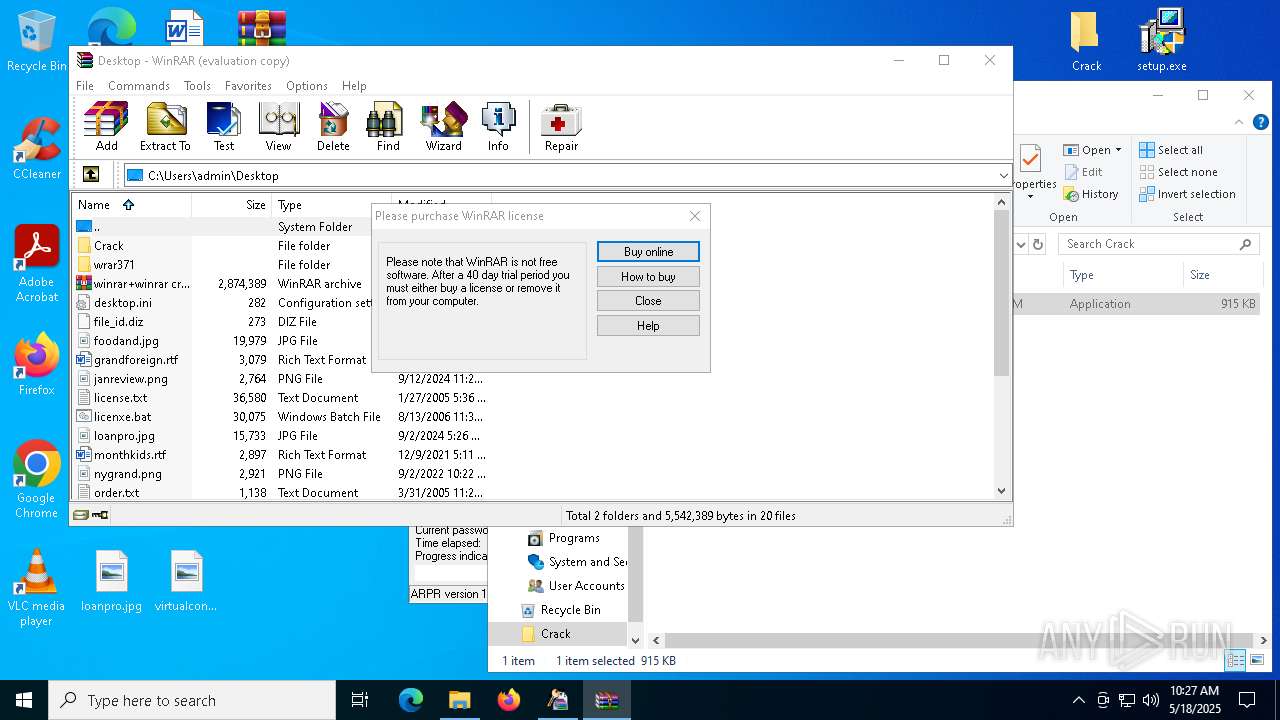
Task: Click the Buy online button
Action: (x=648, y=252)
